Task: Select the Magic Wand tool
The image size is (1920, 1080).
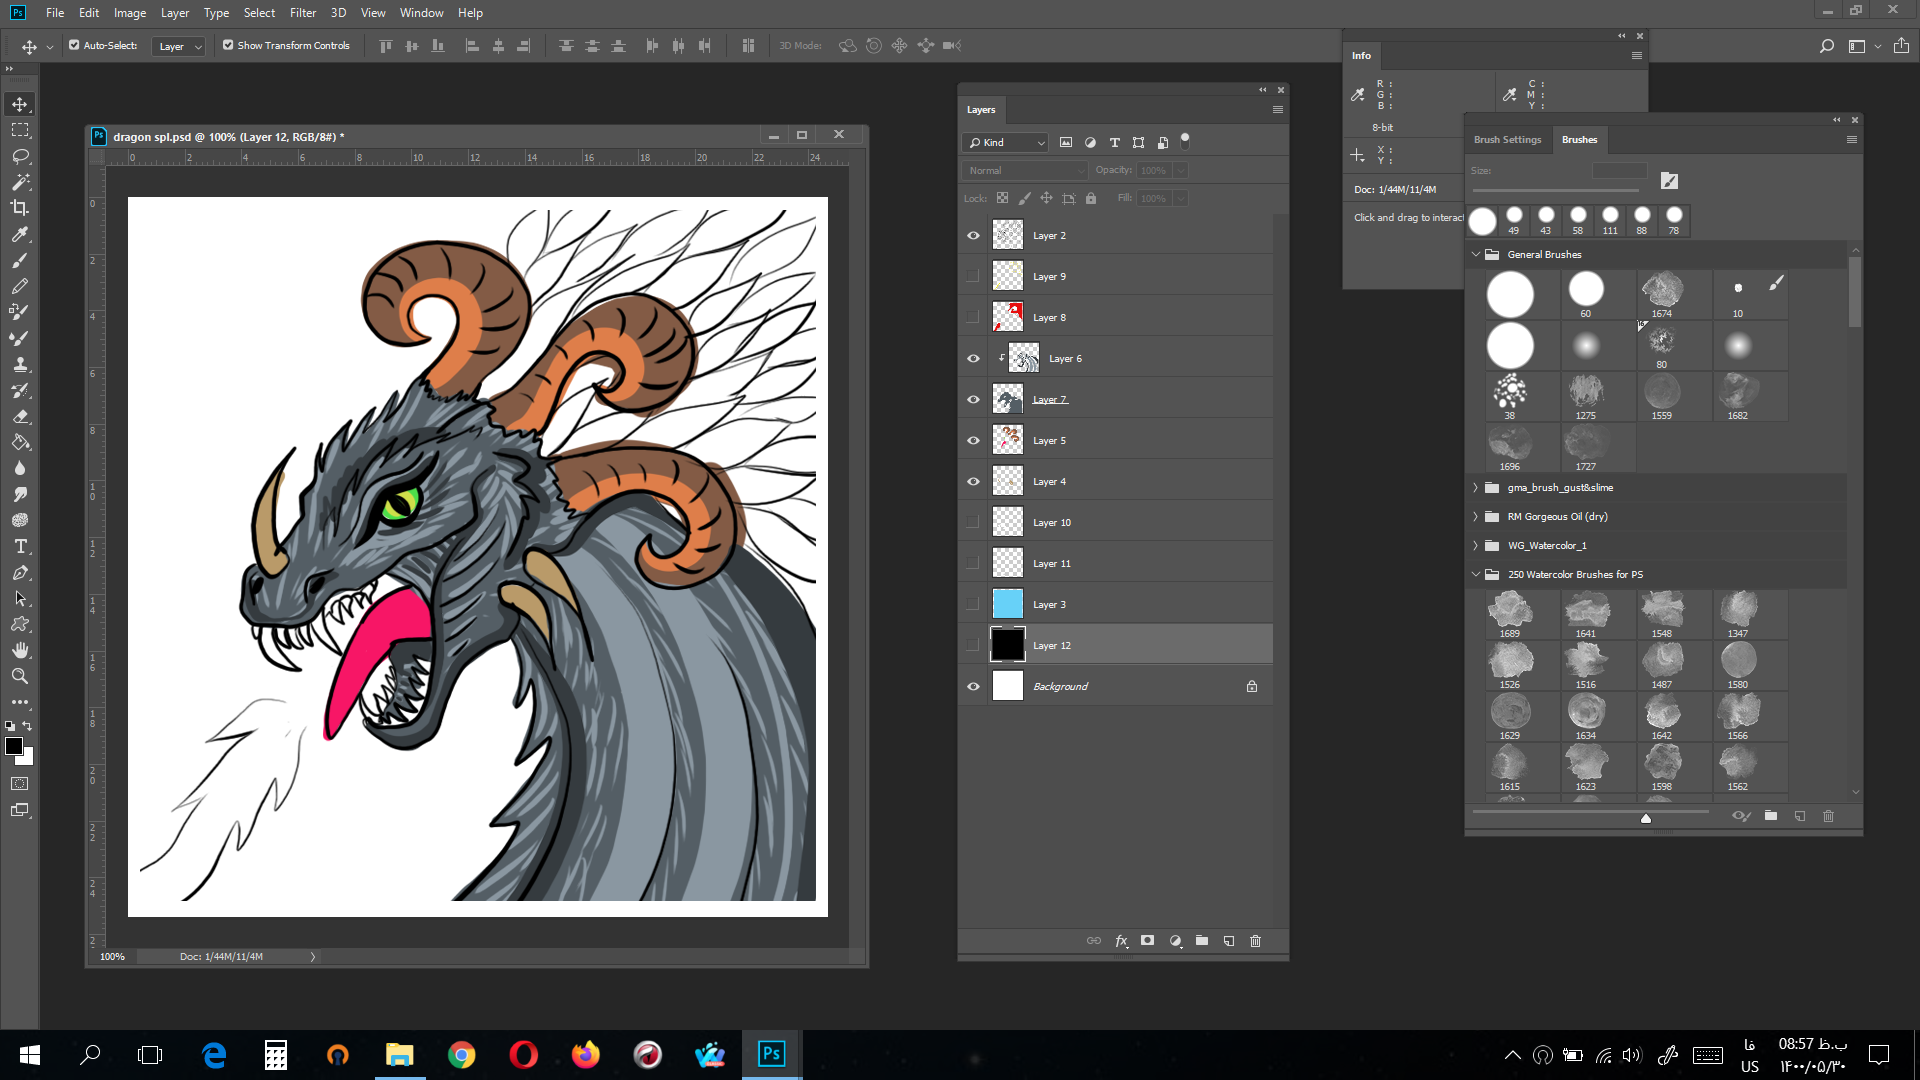Action: 20,182
